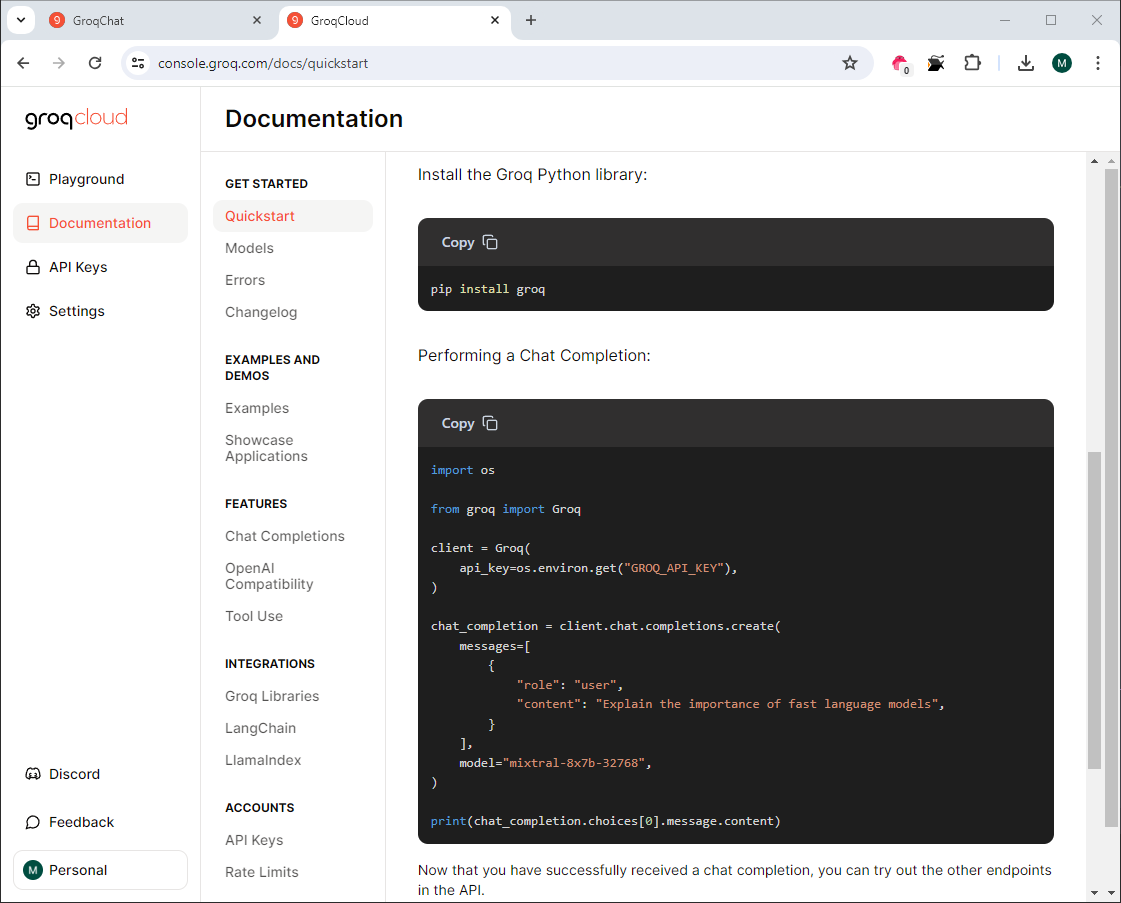Click the print(chat_completion...) code line
Screen dimensions: 1121x903
pyautogui.click(x=606, y=821)
